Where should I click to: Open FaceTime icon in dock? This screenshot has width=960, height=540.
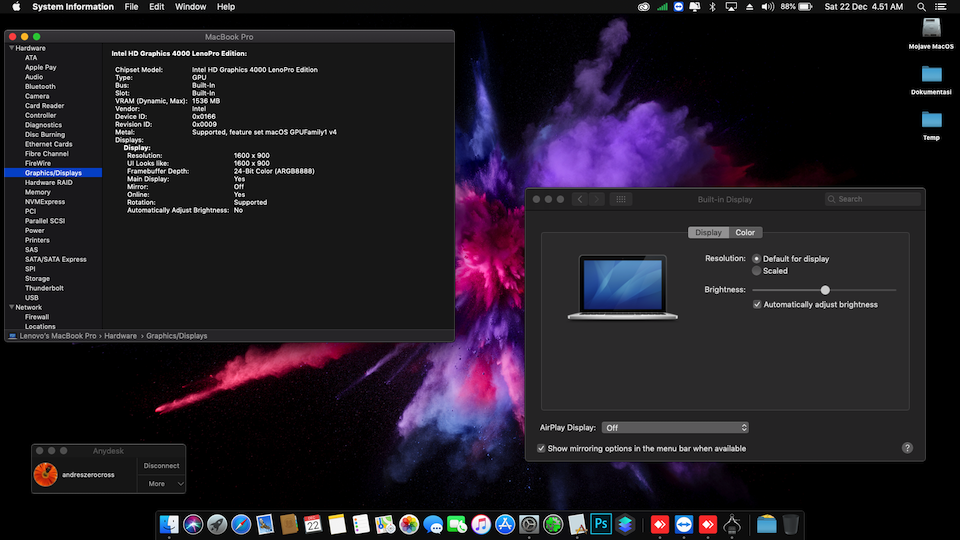[x=457, y=525]
